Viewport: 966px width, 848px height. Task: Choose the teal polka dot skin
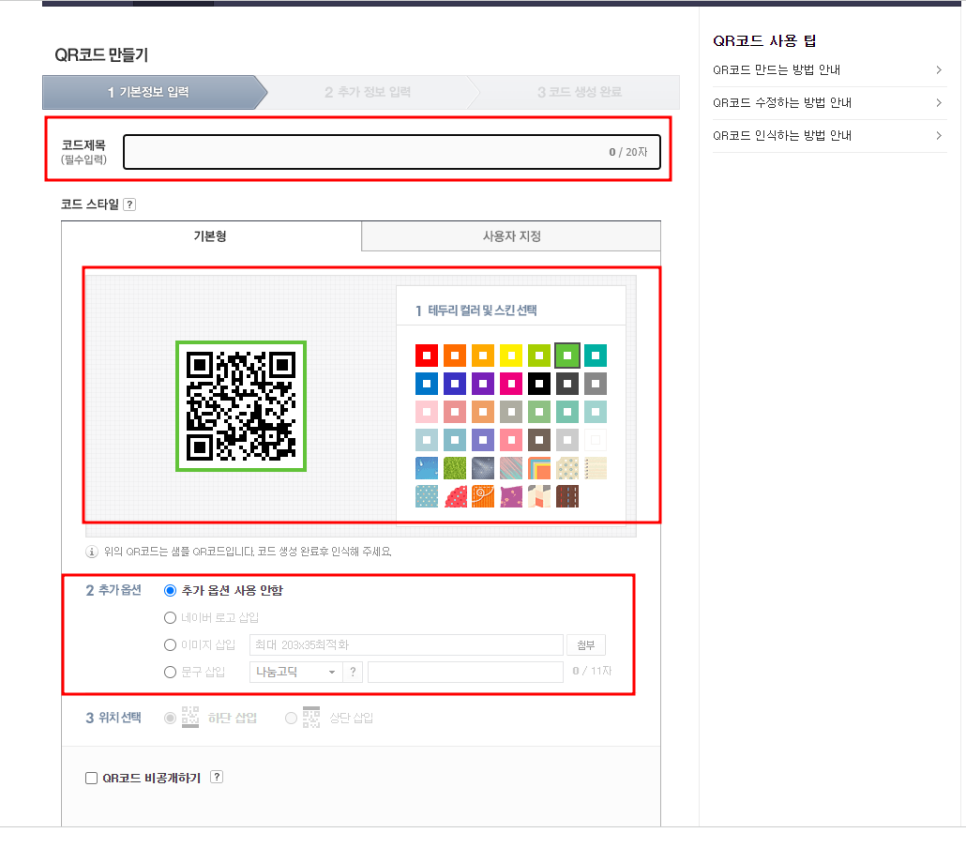(426, 497)
